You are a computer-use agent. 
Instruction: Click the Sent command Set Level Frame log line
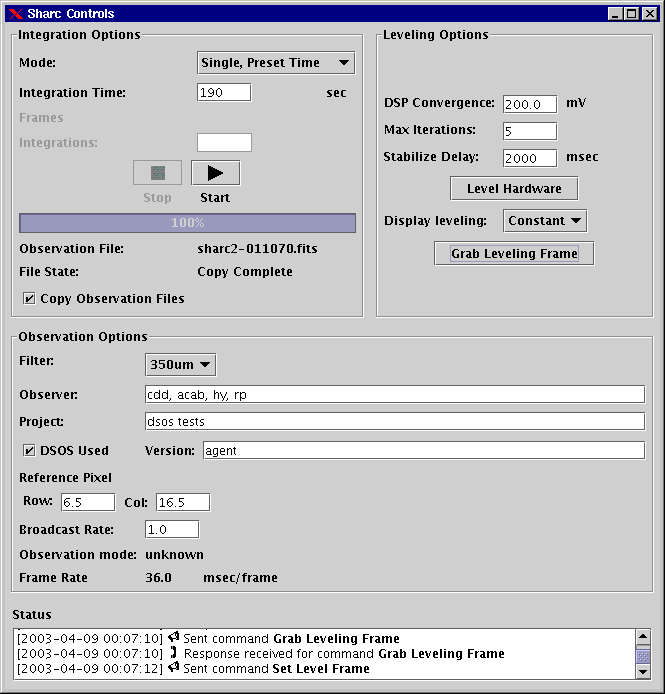(x=193, y=668)
